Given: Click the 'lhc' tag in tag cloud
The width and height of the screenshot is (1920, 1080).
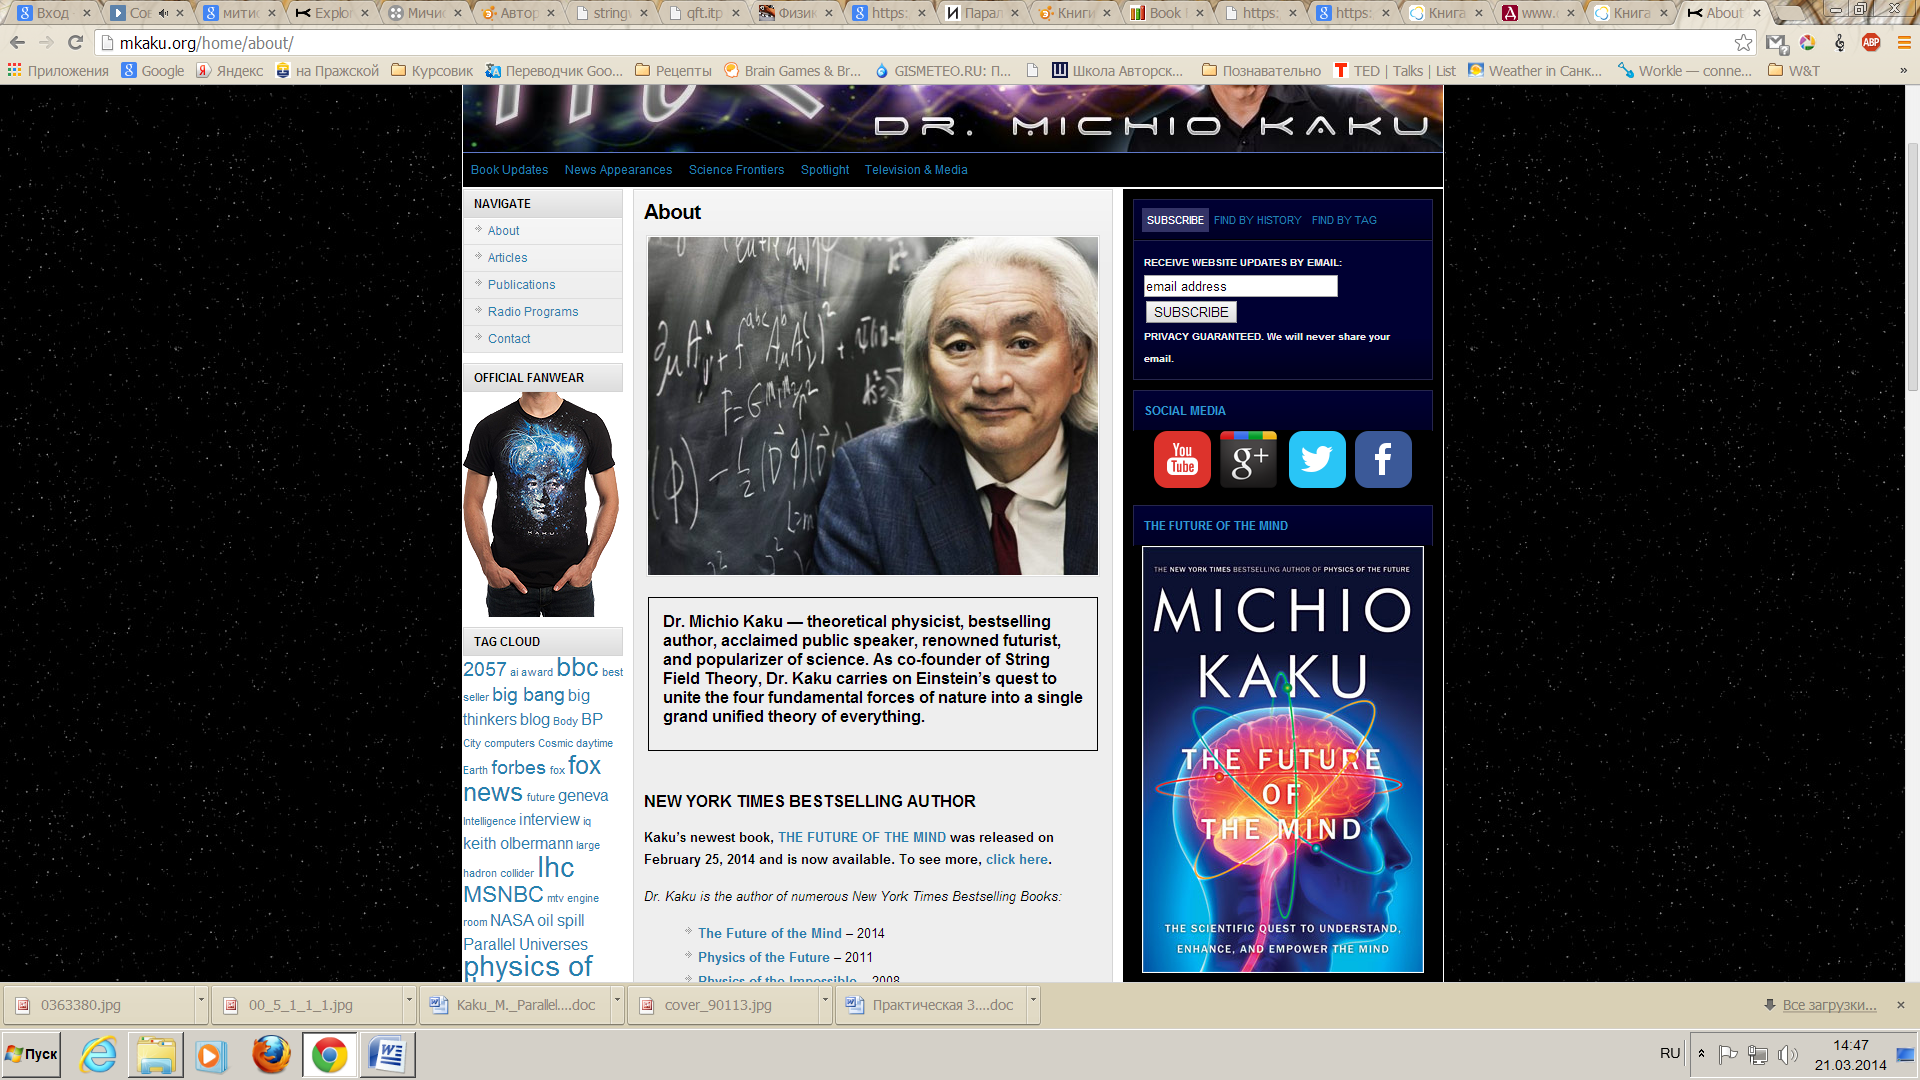Looking at the screenshot, I should point(556,867).
